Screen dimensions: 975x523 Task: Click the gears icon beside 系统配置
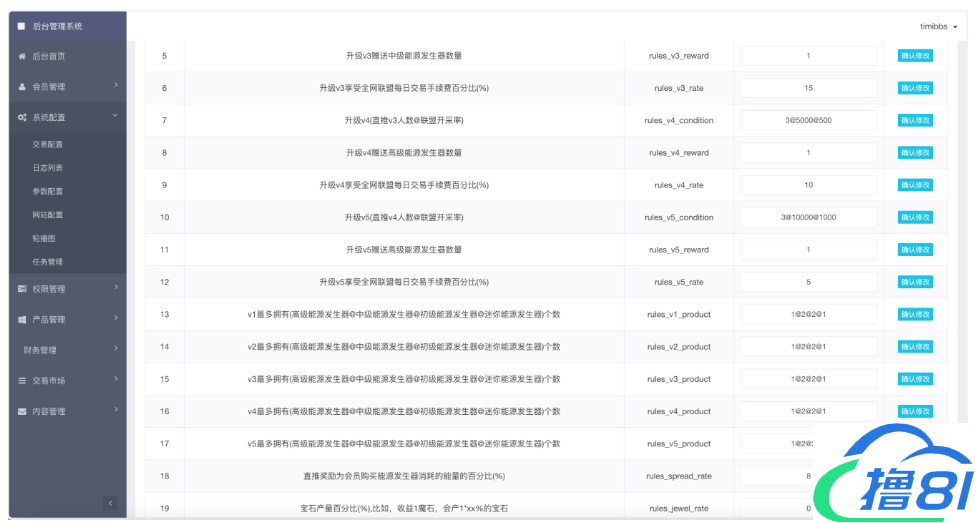[22, 117]
